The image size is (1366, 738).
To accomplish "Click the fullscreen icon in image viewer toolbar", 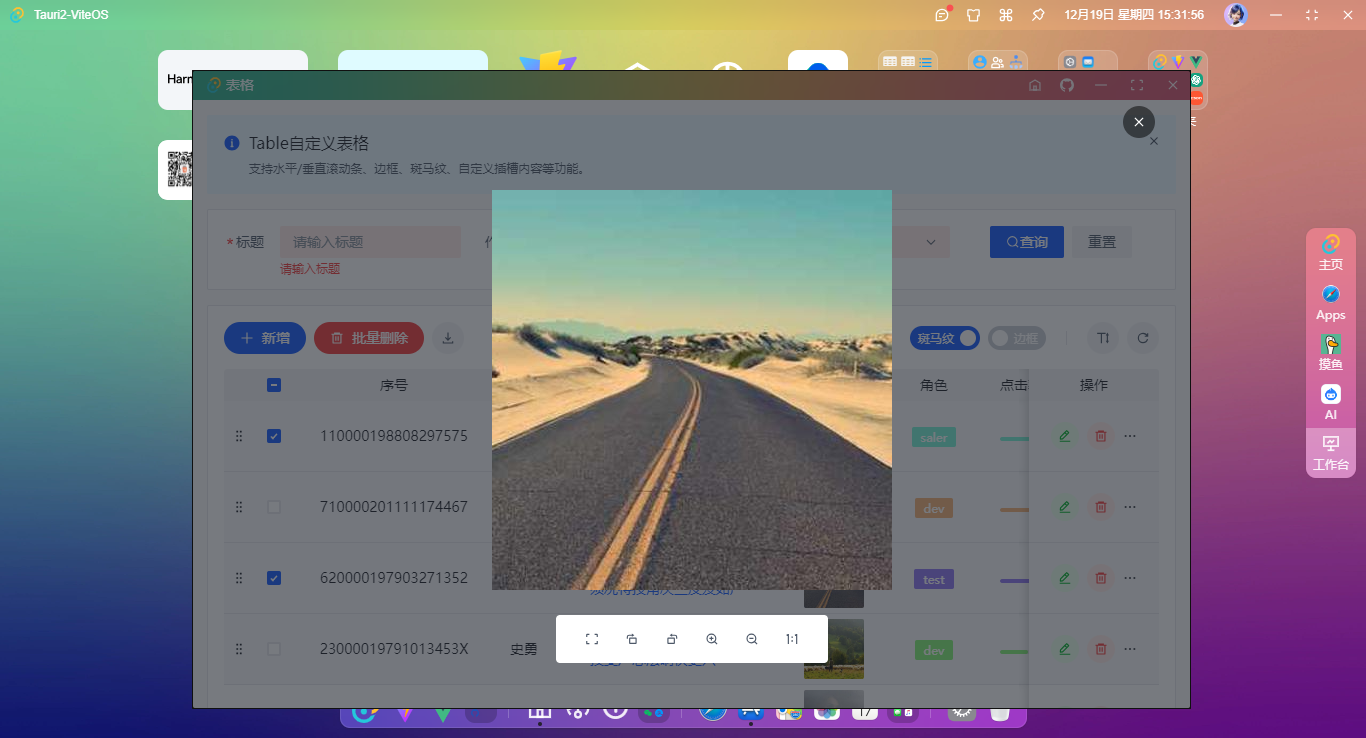I will click(x=592, y=639).
